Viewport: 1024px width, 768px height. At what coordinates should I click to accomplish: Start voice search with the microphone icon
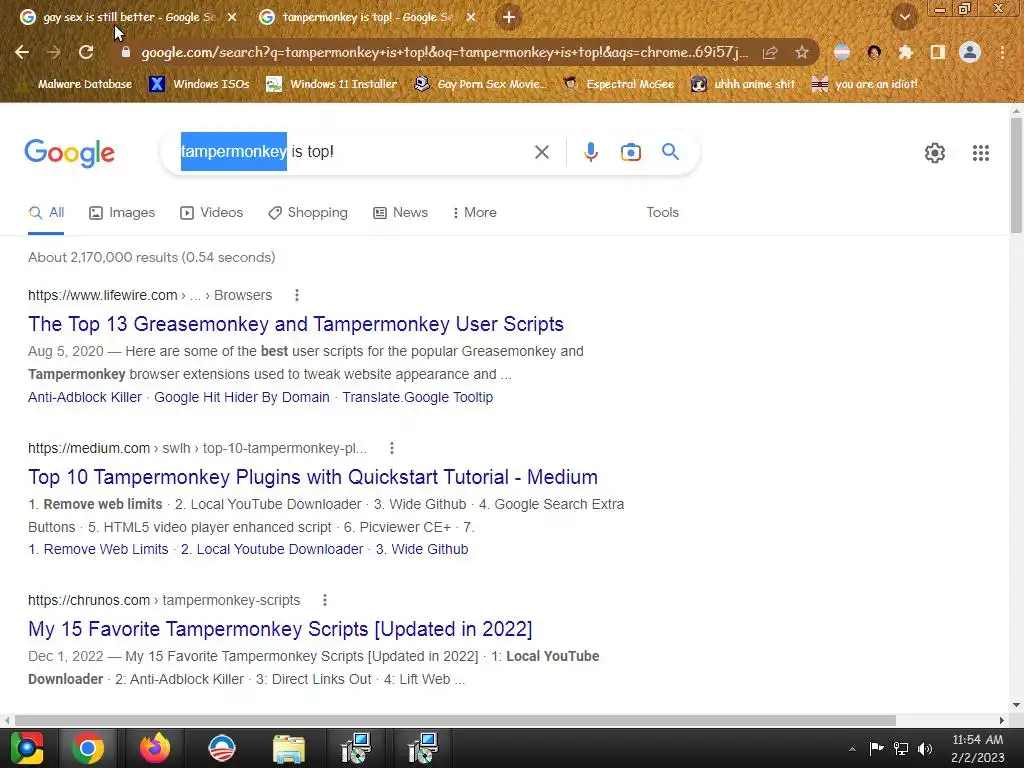[590, 152]
